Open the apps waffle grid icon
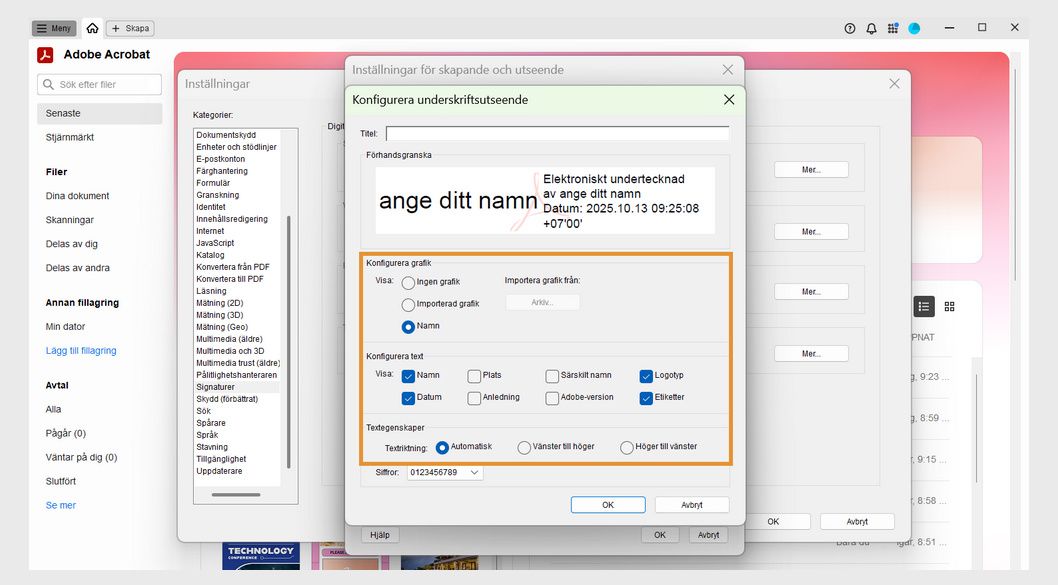Screen dimensions: 1058x585 click(892, 28)
